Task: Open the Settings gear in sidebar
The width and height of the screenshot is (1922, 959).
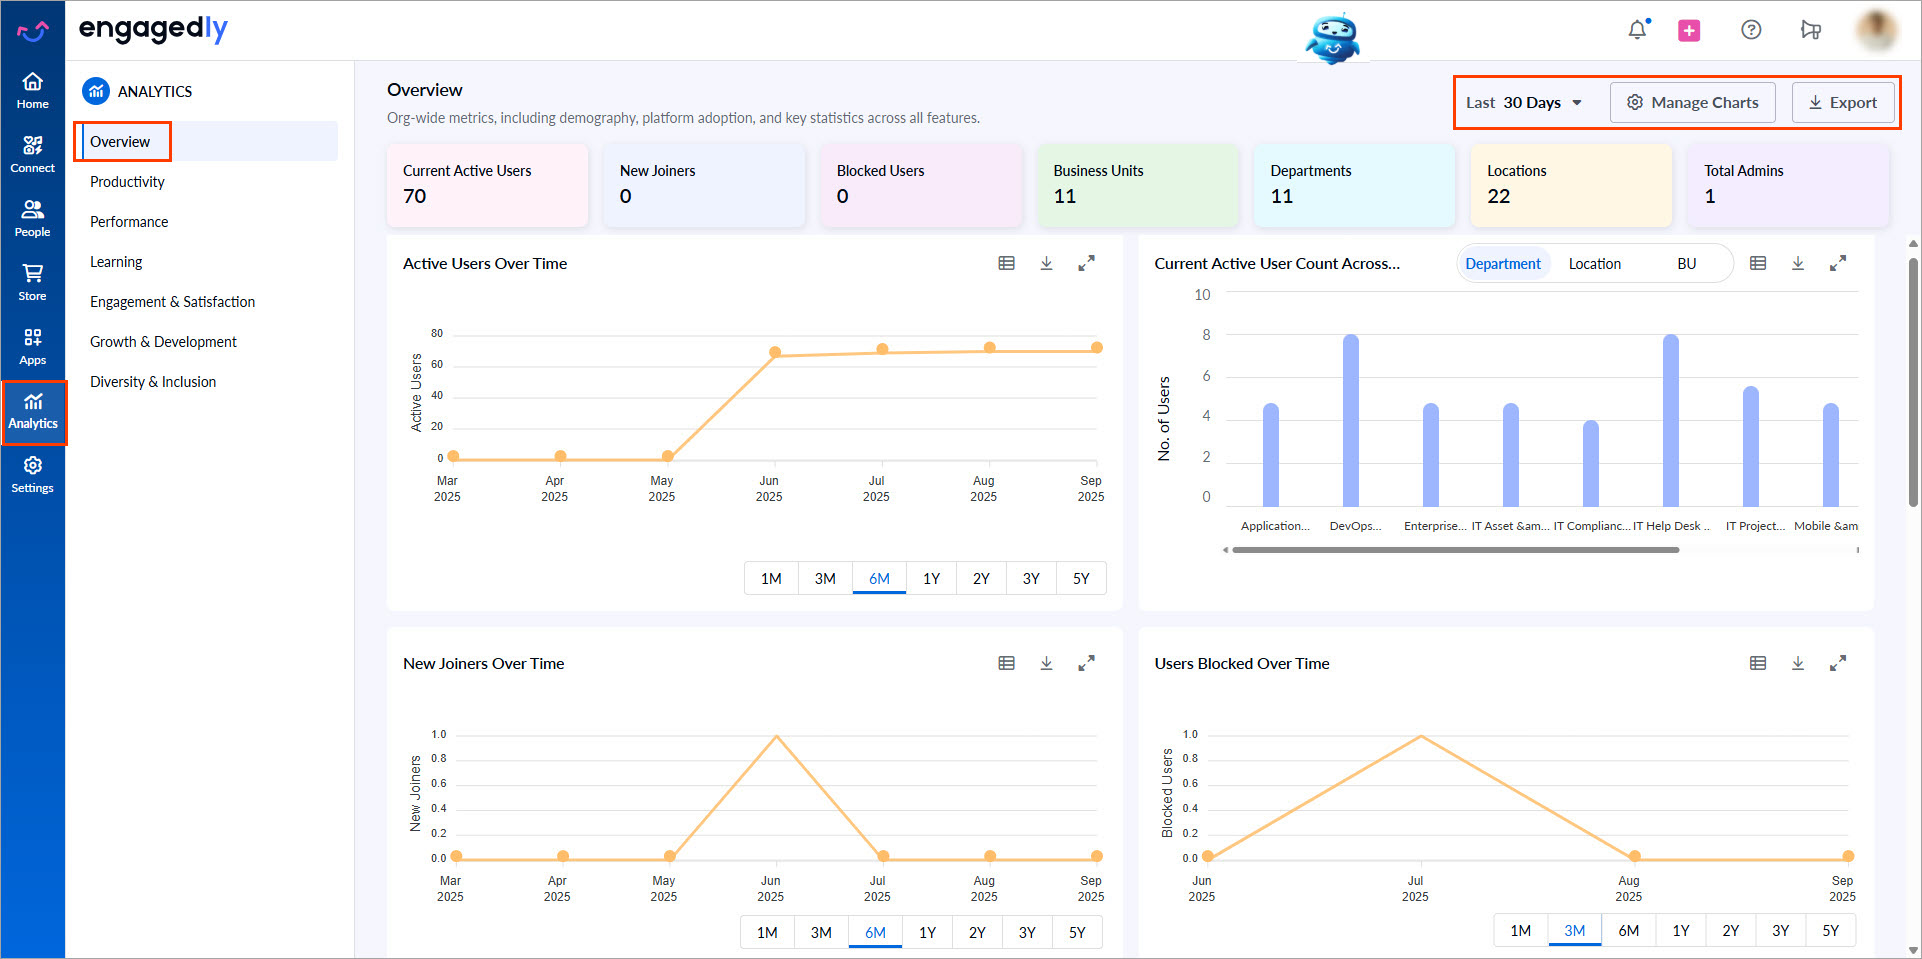Action: pos(32,474)
